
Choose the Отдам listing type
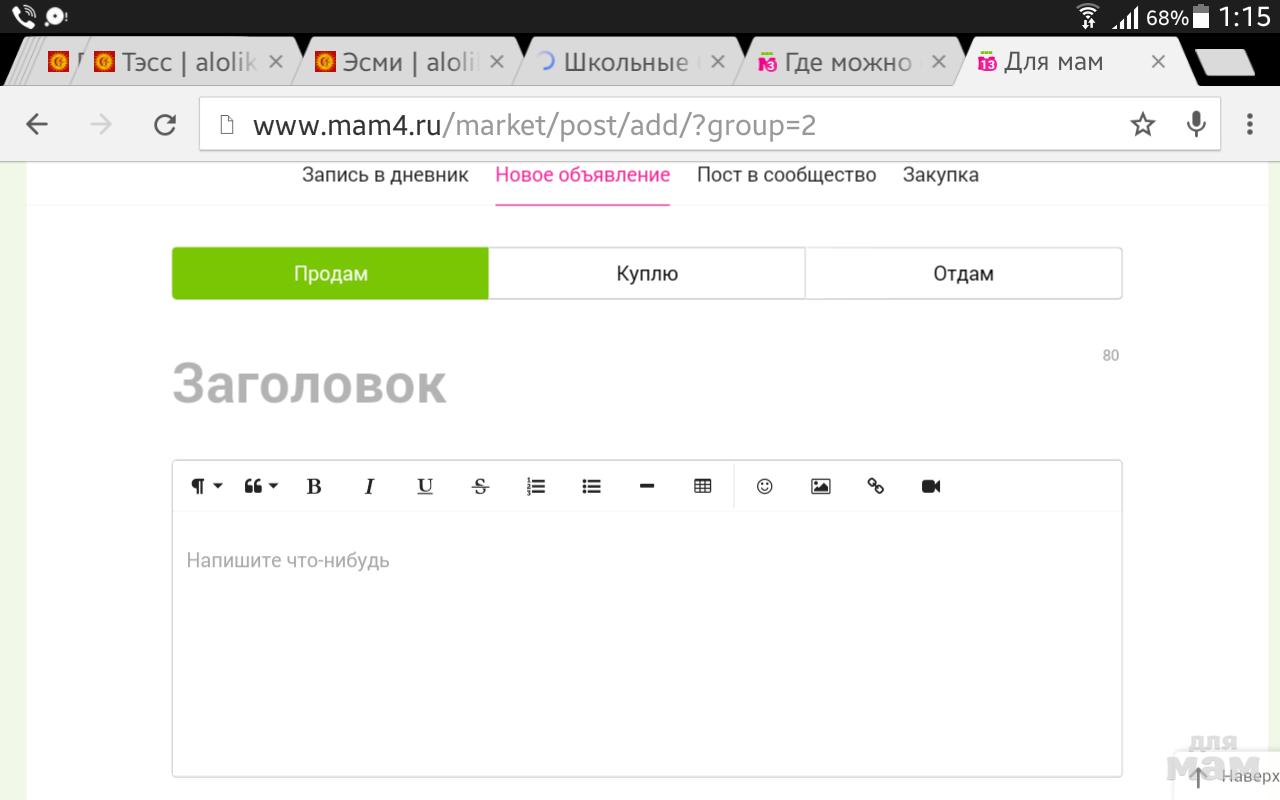click(963, 274)
